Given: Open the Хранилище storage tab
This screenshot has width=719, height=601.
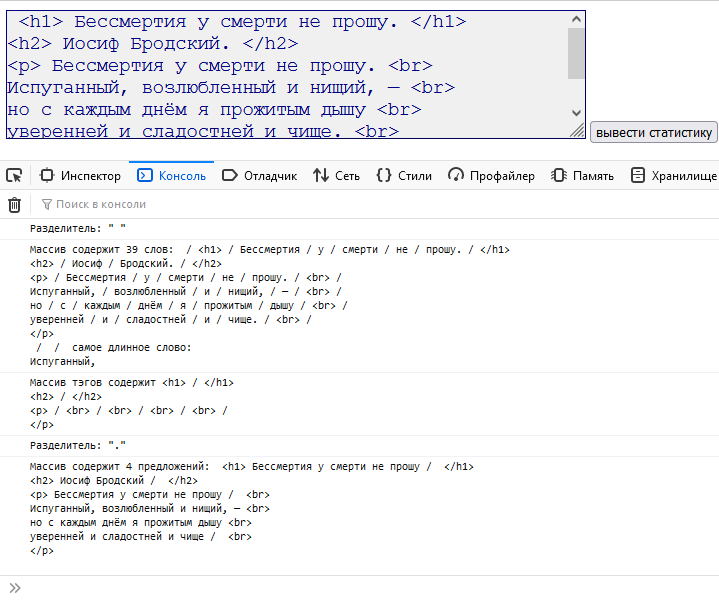Looking at the screenshot, I should click(673, 175).
